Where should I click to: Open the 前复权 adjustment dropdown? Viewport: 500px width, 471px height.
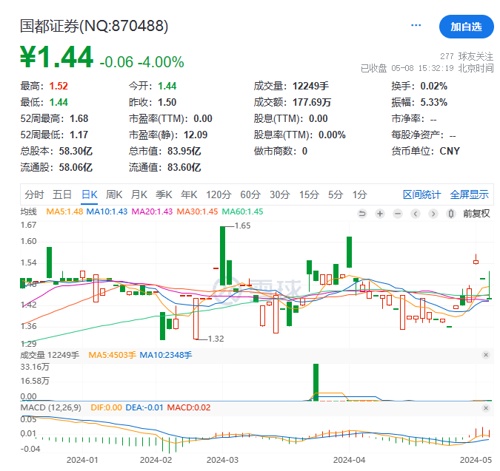click(476, 214)
